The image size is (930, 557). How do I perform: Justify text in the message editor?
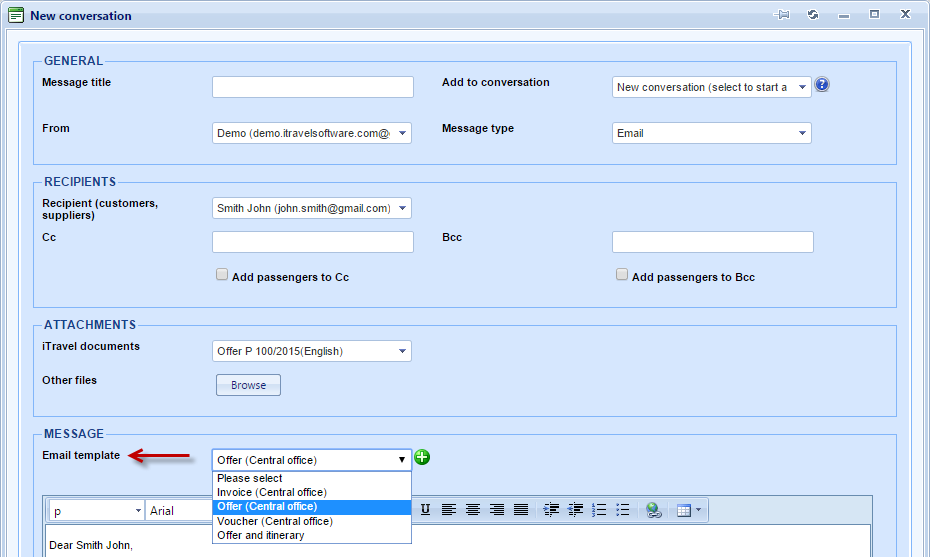click(x=521, y=510)
